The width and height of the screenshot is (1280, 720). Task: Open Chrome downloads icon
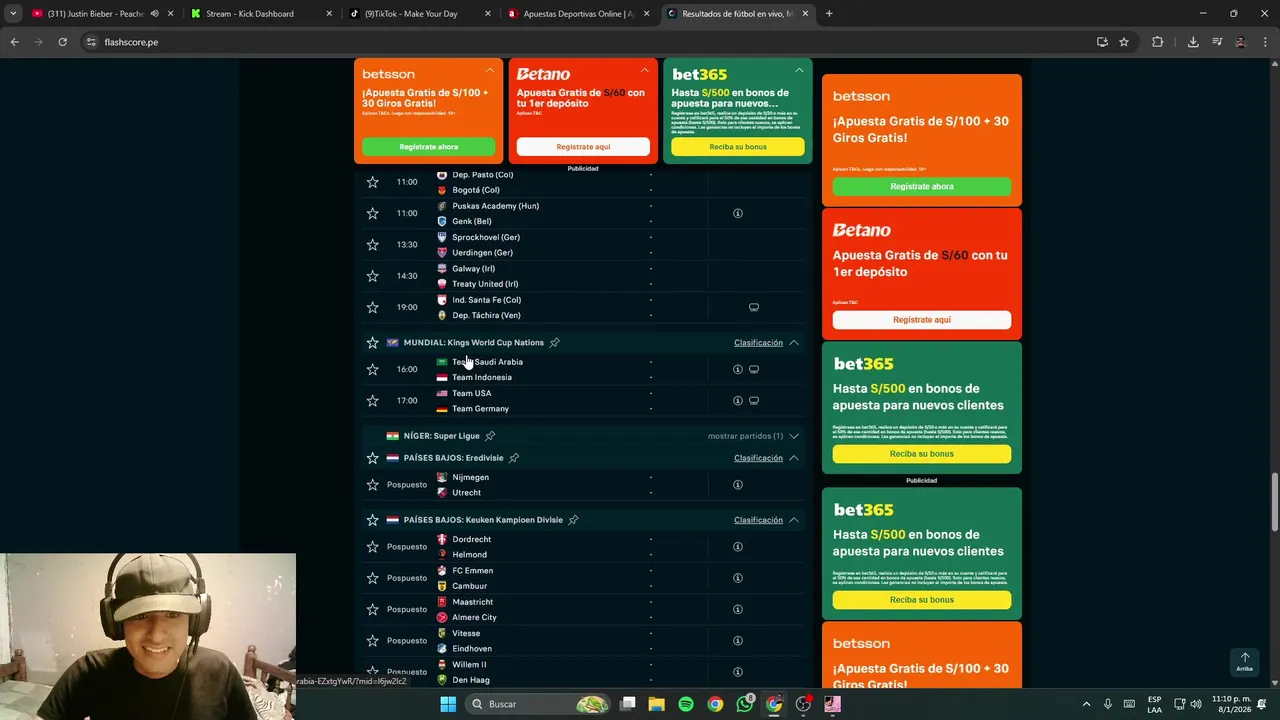coord(1193,42)
